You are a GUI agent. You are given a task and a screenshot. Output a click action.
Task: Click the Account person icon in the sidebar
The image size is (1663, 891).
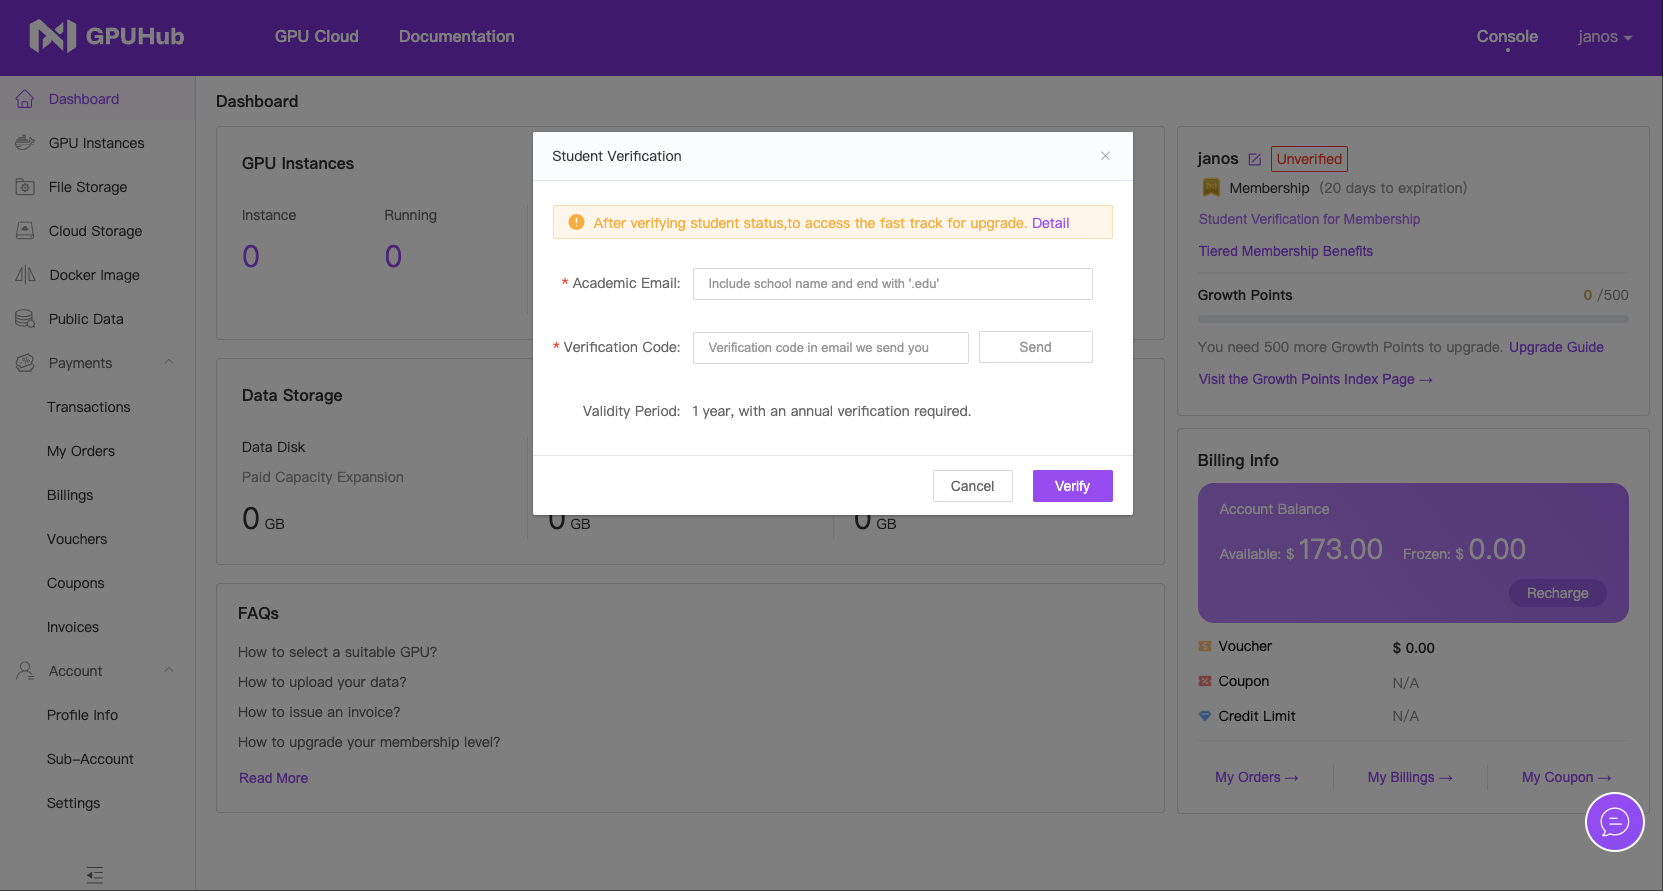pyautogui.click(x=25, y=671)
